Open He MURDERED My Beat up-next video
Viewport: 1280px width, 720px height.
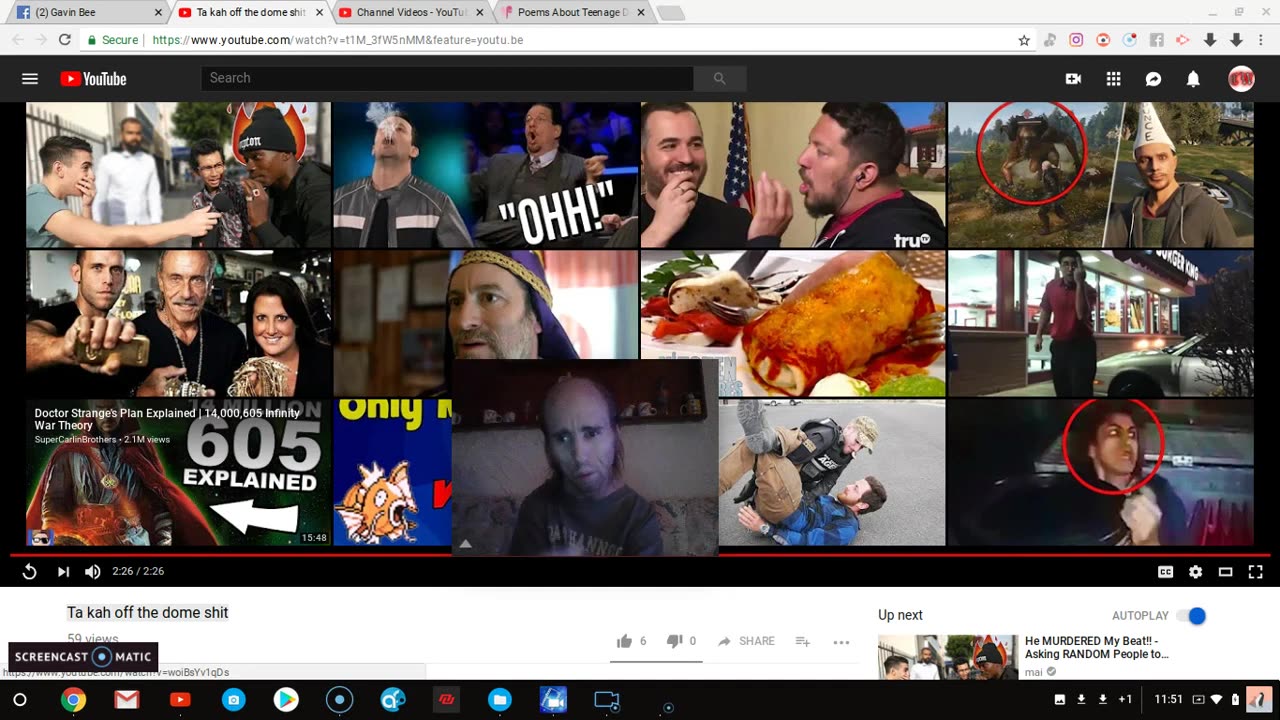[x=1096, y=647]
